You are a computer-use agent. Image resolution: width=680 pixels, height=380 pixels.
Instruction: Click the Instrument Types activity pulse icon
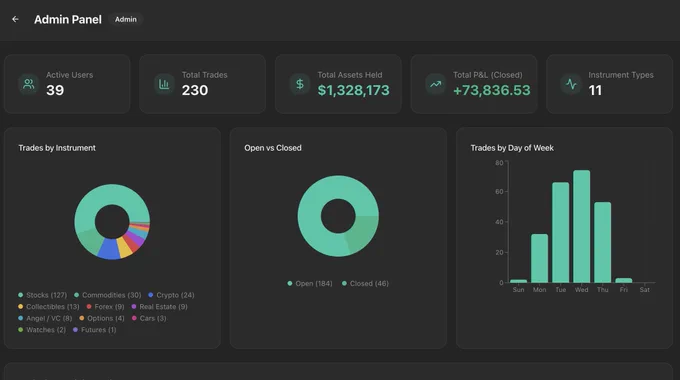pyautogui.click(x=571, y=84)
